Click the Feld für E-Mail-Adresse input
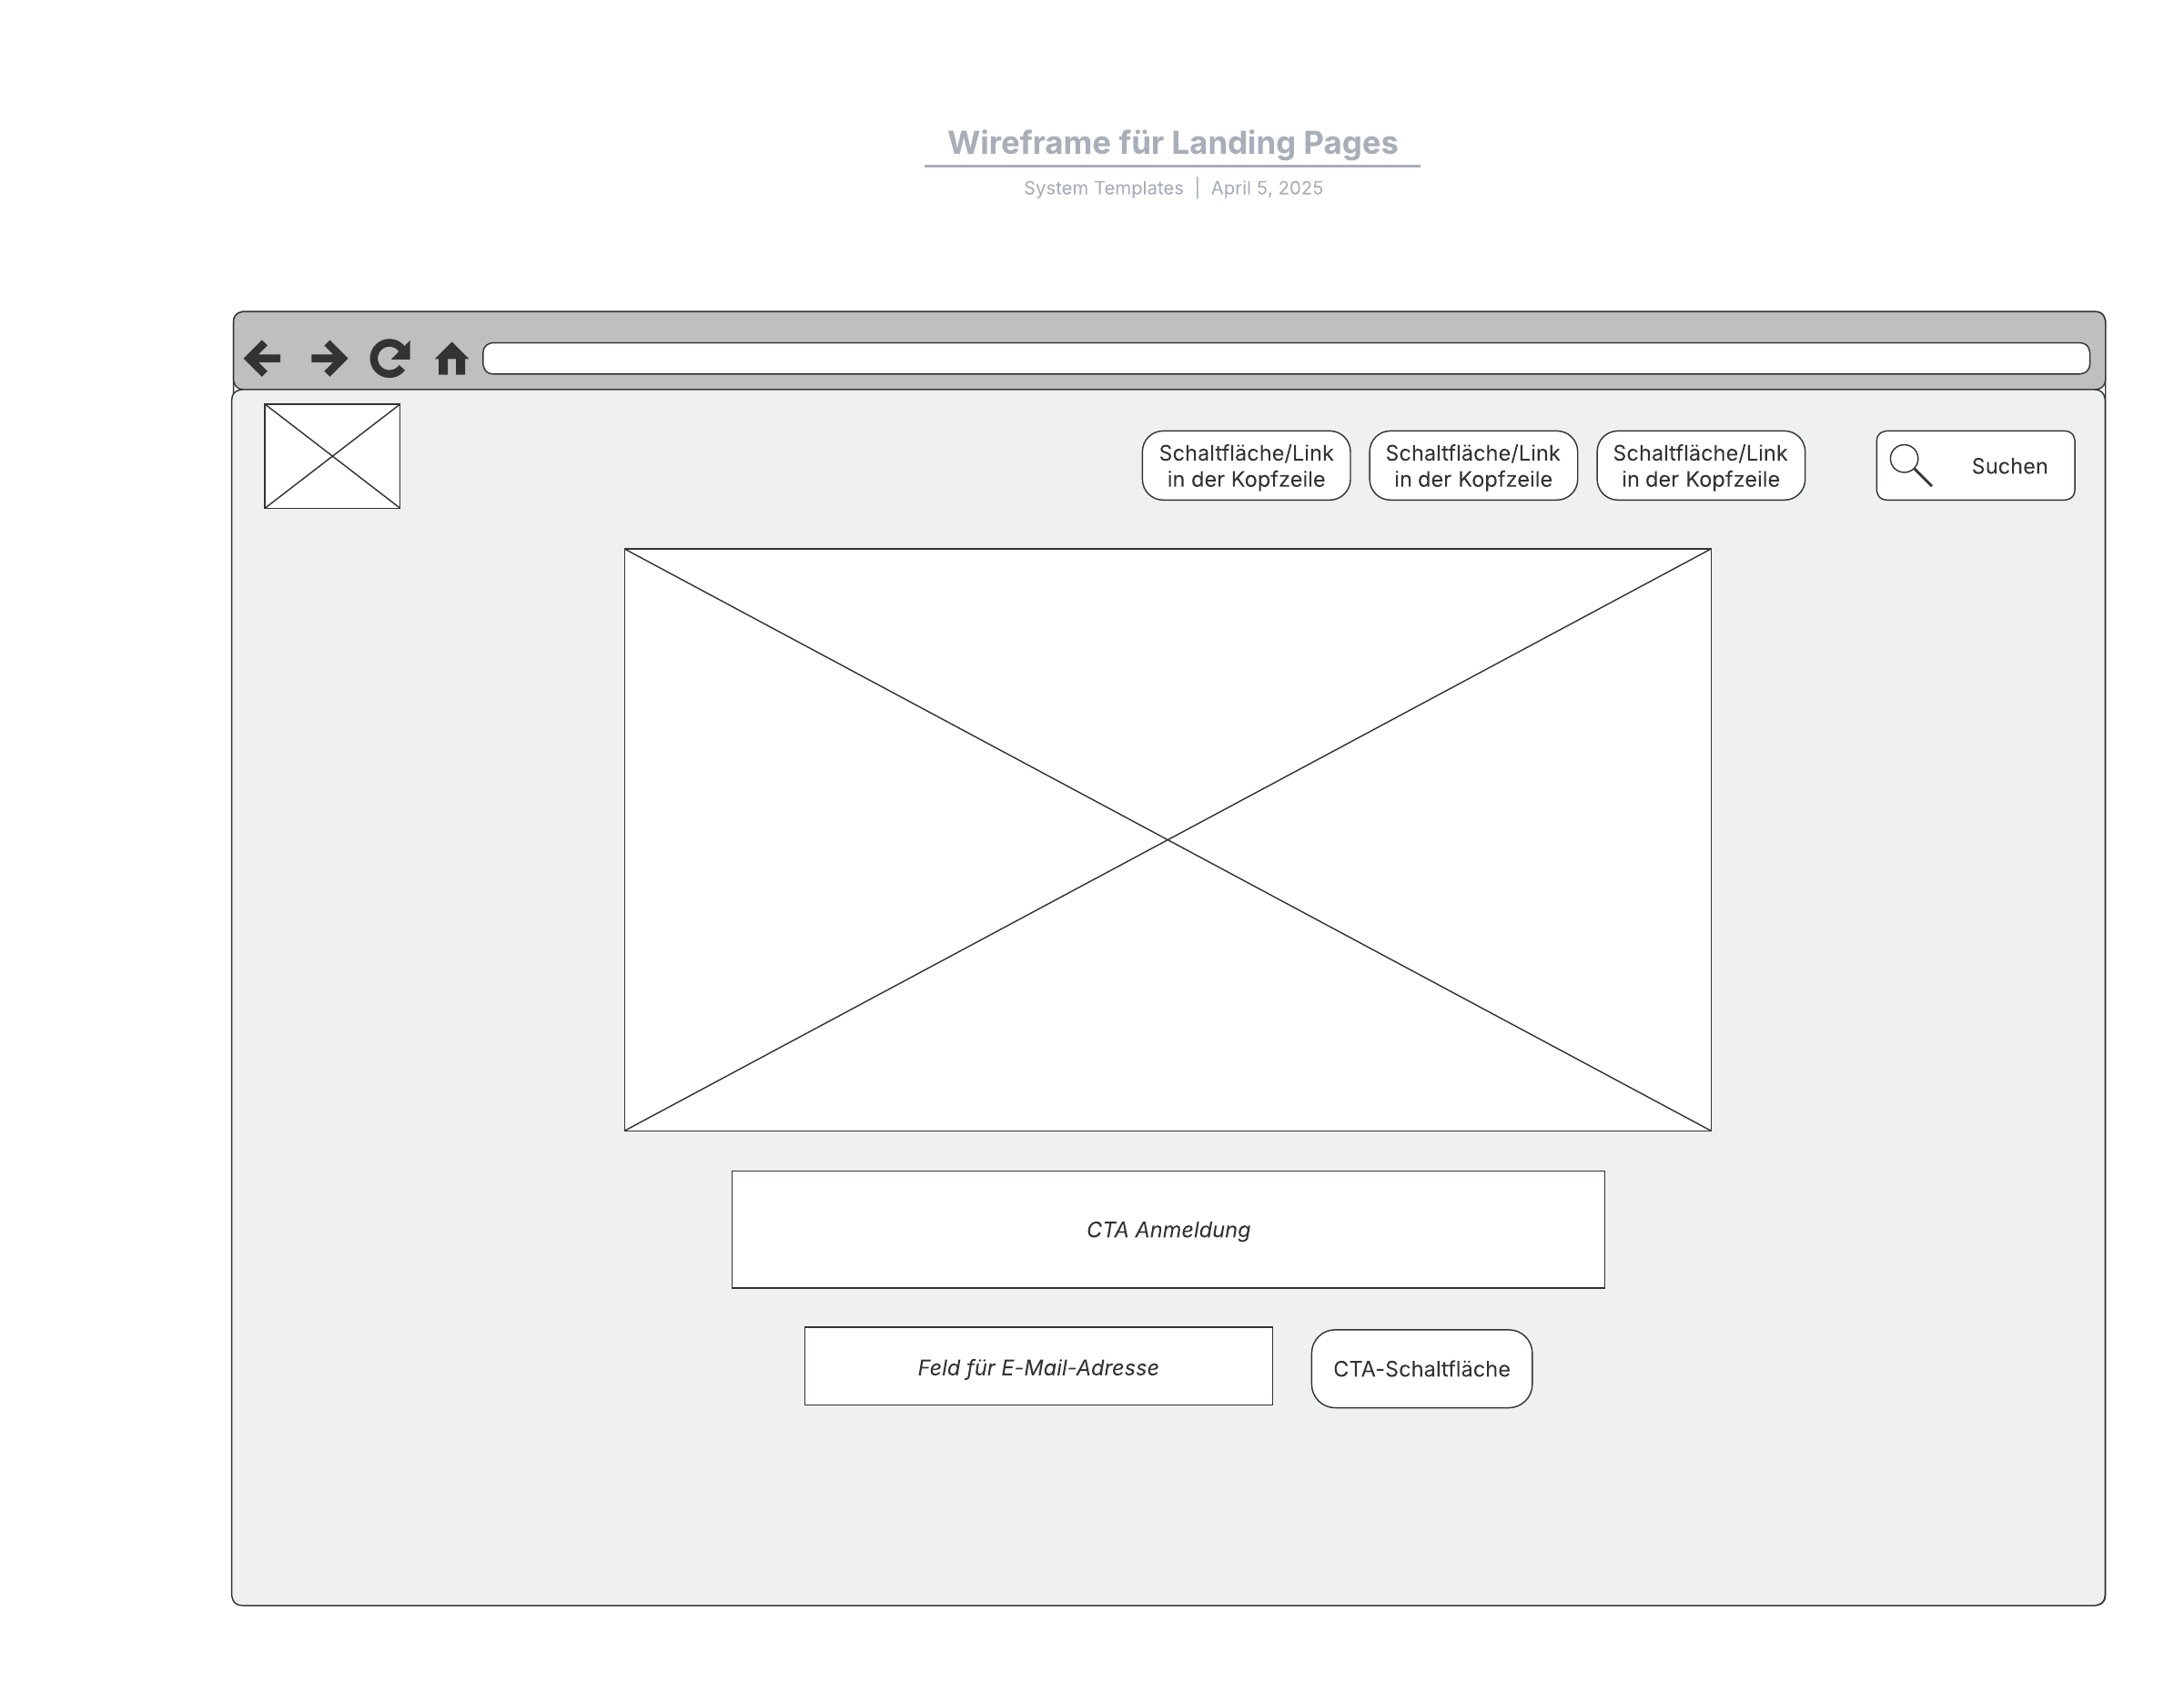This screenshot has height=1684, width=2184. coord(1037,1366)
